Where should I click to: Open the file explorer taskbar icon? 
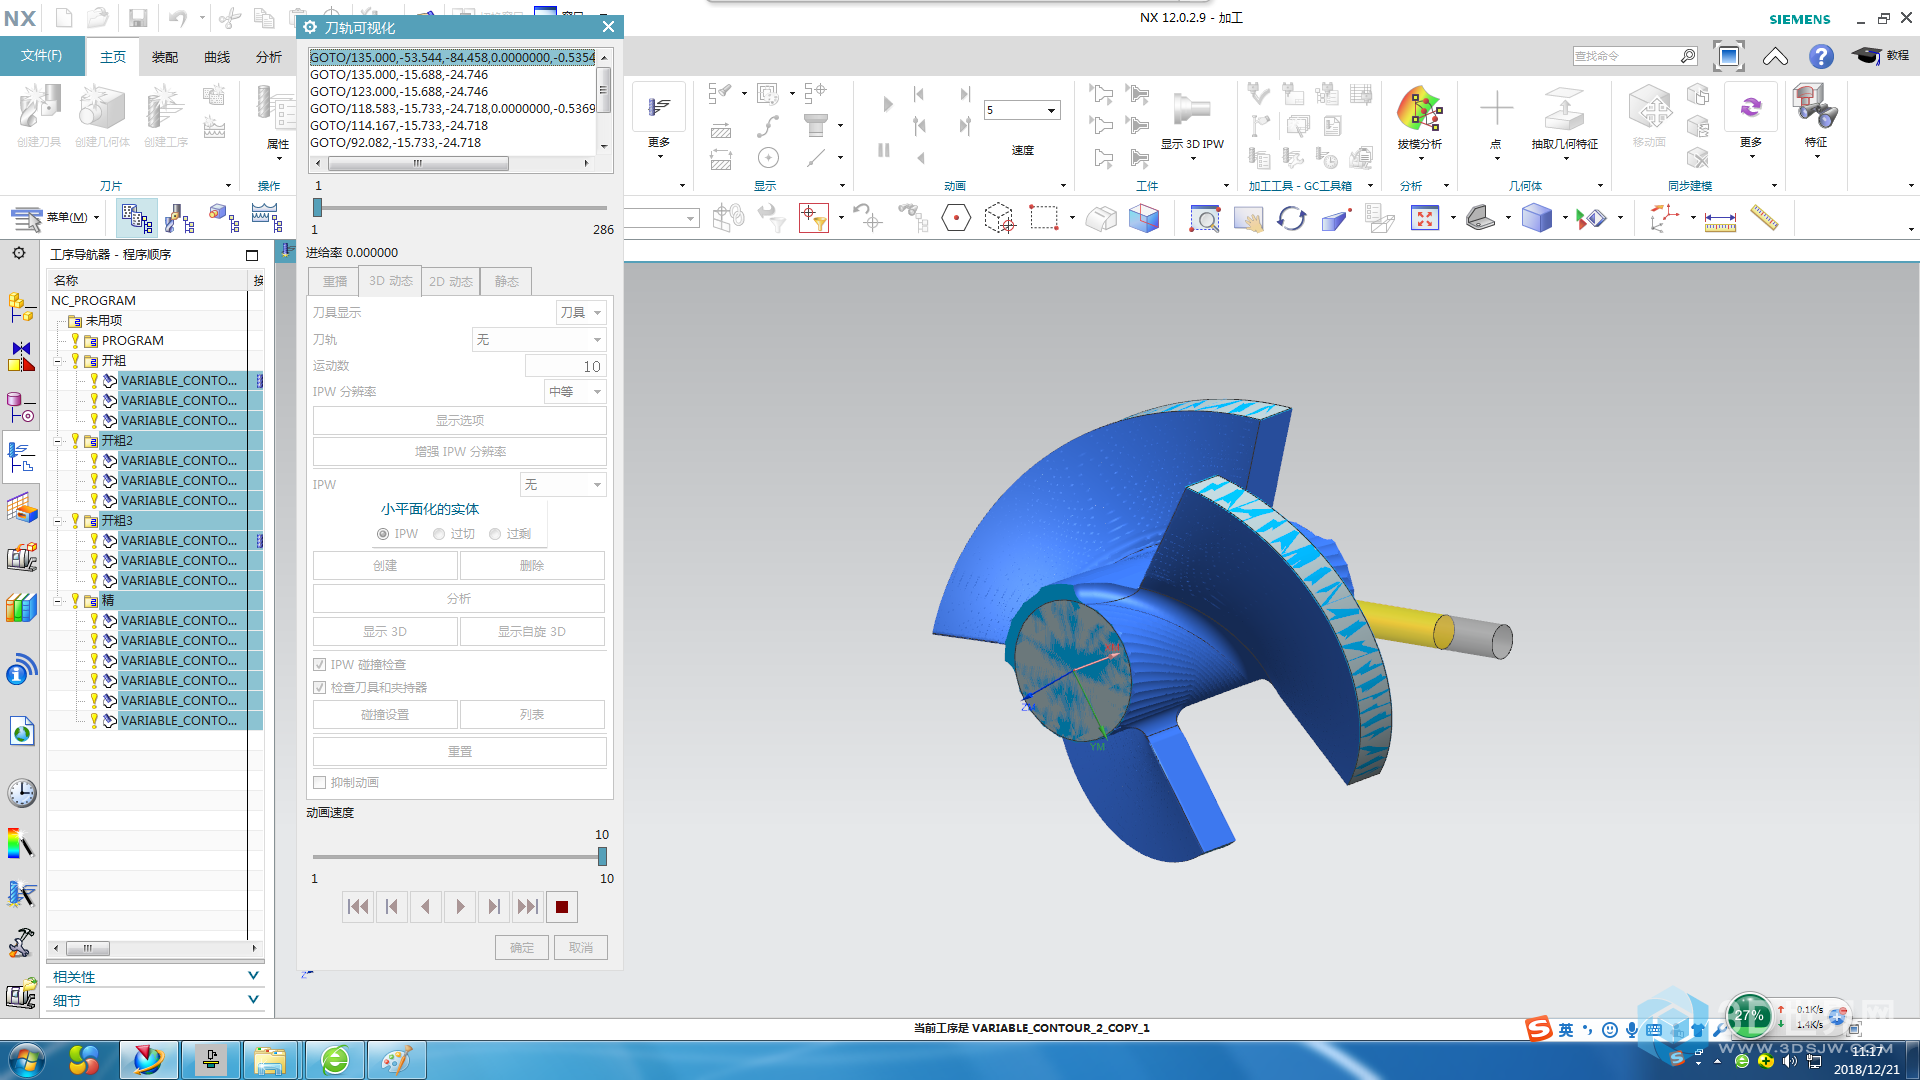tap(270, 1060)
